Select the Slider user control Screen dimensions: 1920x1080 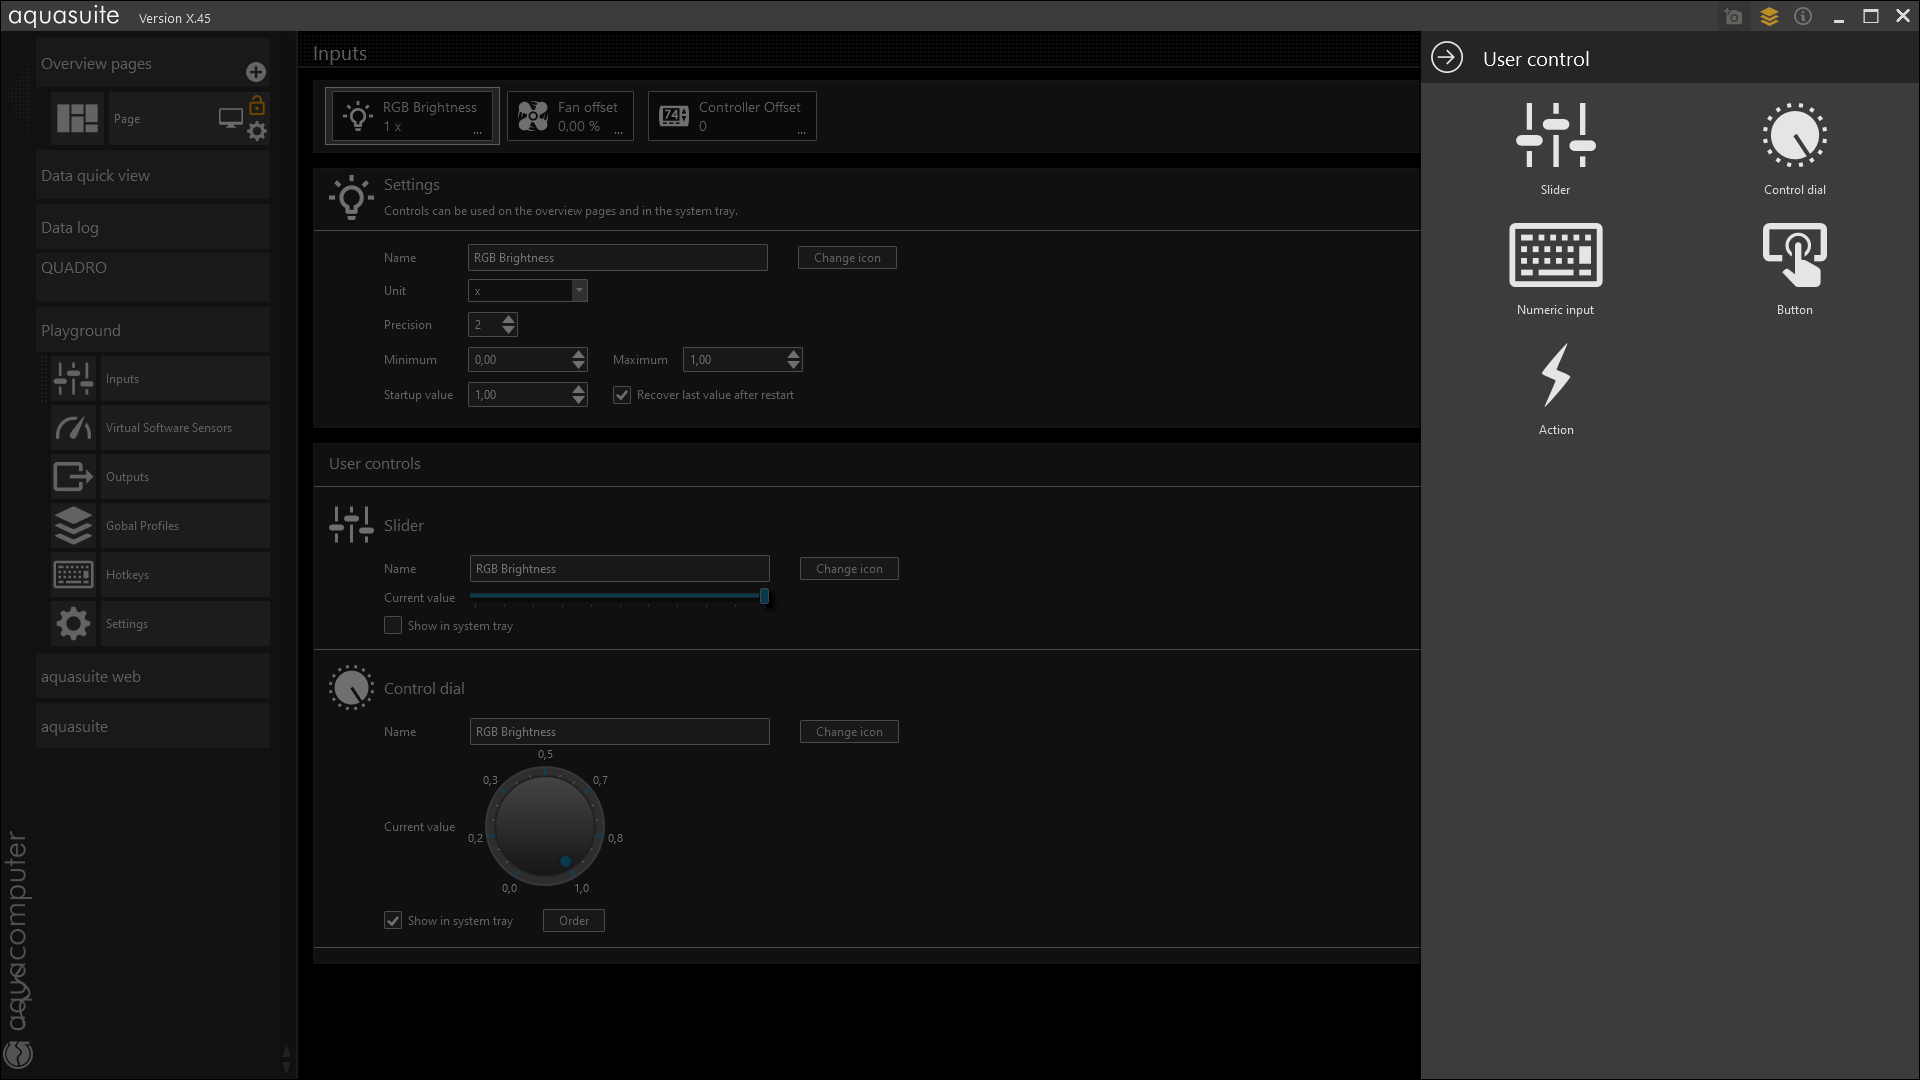1555,149
